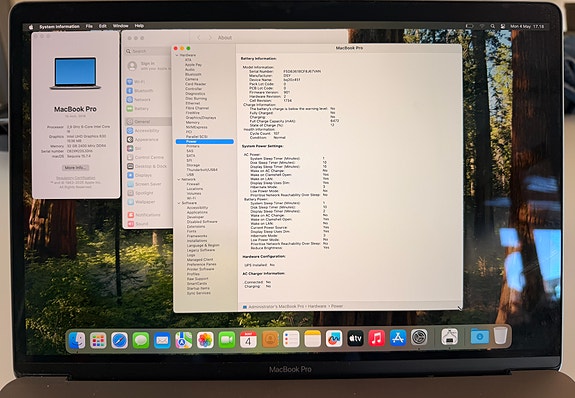The width and height of the screenshot is (575, 398).
Task: Select Firewall under Network tree
Action: pos(193,184)
